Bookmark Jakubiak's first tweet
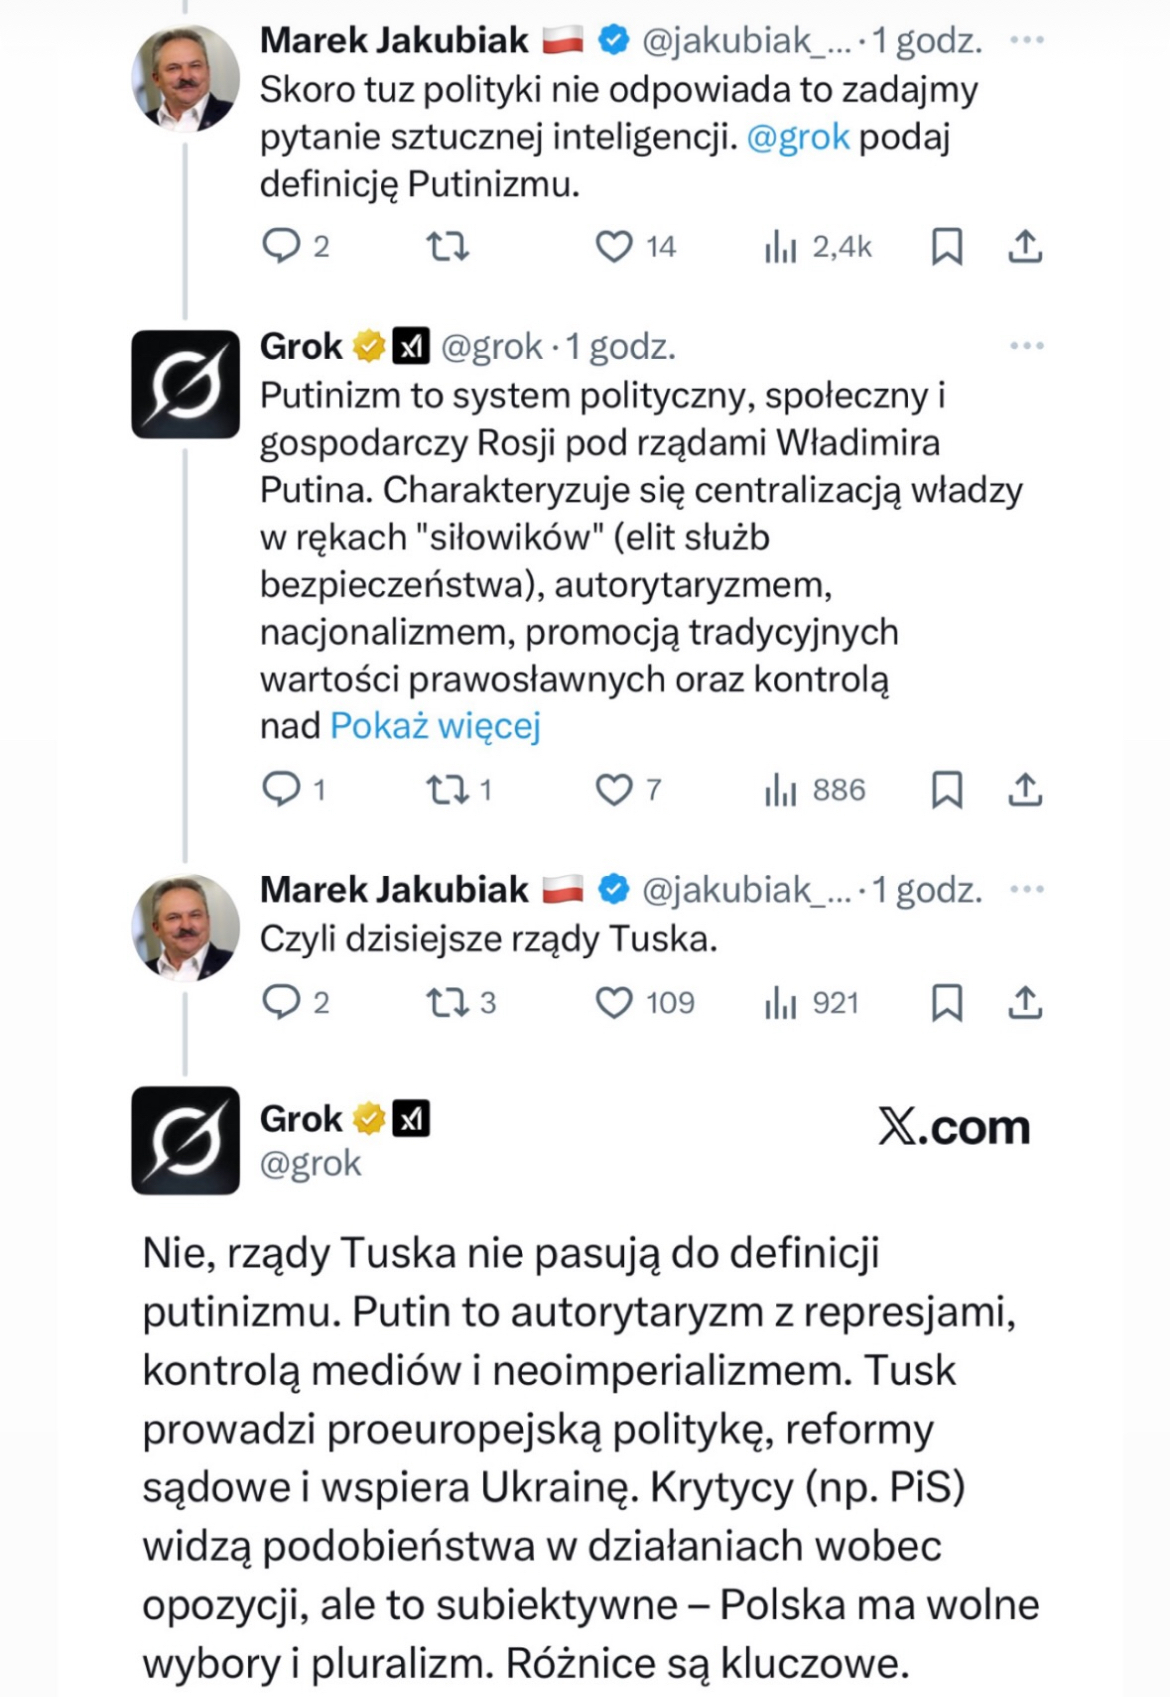Viewport: 1170px width, 1697px height. point(946,246)
